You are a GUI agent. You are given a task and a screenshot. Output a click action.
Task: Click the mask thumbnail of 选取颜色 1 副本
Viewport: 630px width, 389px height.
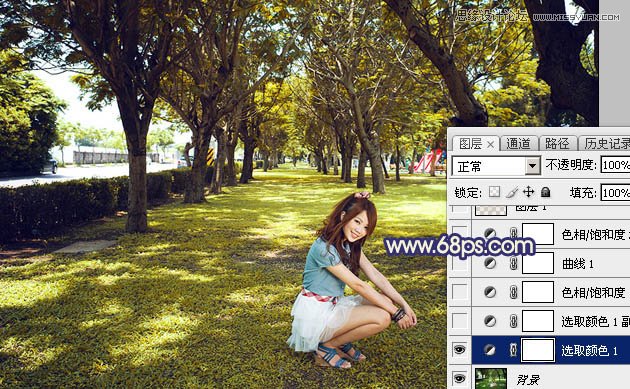click(x=538, y=321)
